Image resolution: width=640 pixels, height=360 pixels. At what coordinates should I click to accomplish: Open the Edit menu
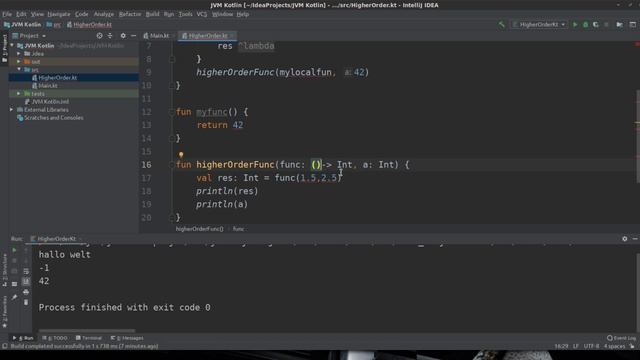pos(21,14)
